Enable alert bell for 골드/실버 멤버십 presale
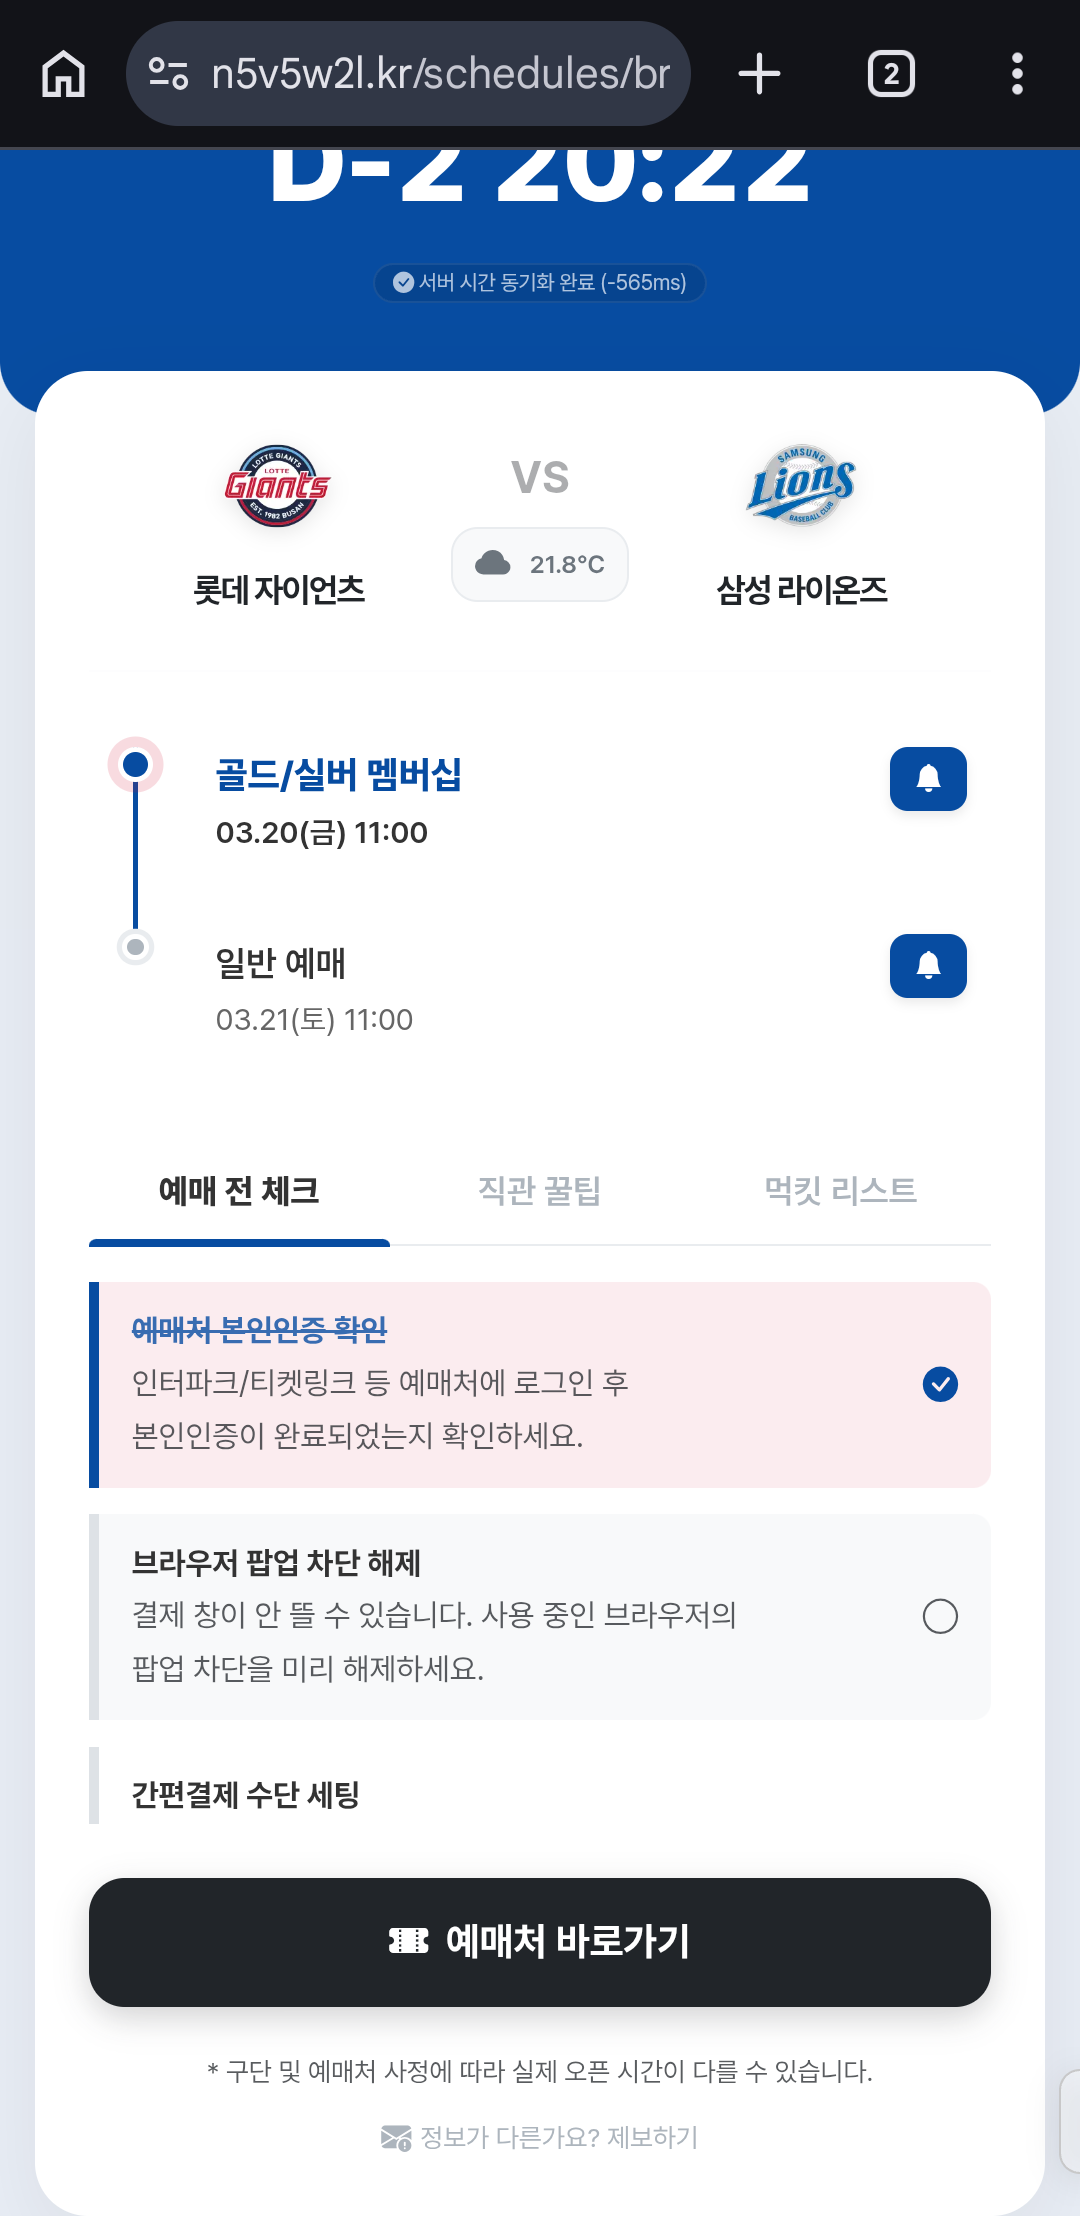Viewport: 1080px width, 2216px height. (928, 779)
